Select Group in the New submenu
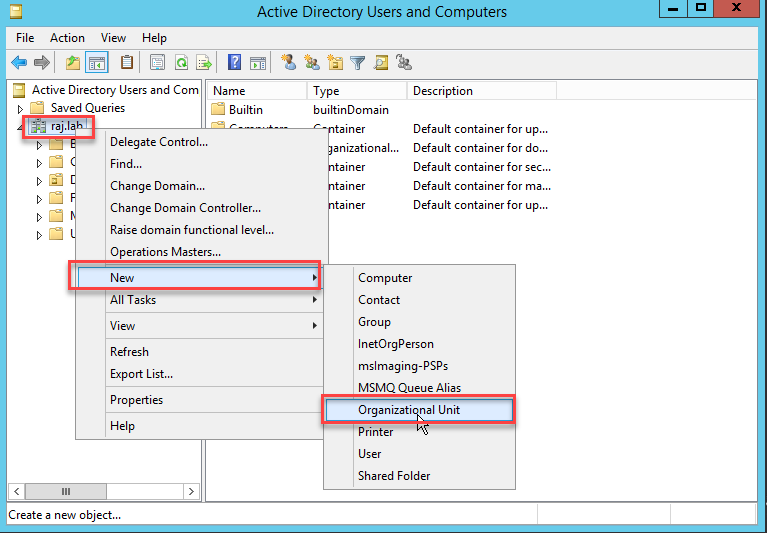The image size is (767, 533). (x=419, y=322)
